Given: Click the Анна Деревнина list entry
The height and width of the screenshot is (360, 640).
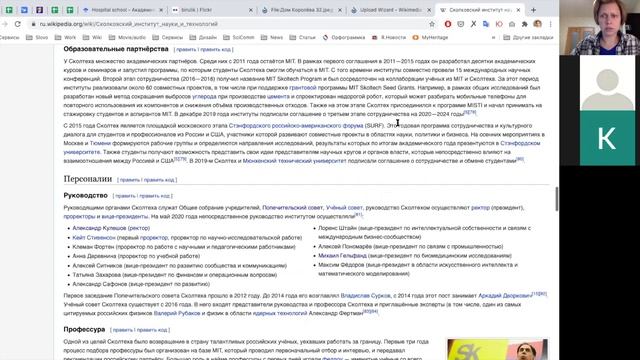Looking at the screenshot, I should pos(136,256).
